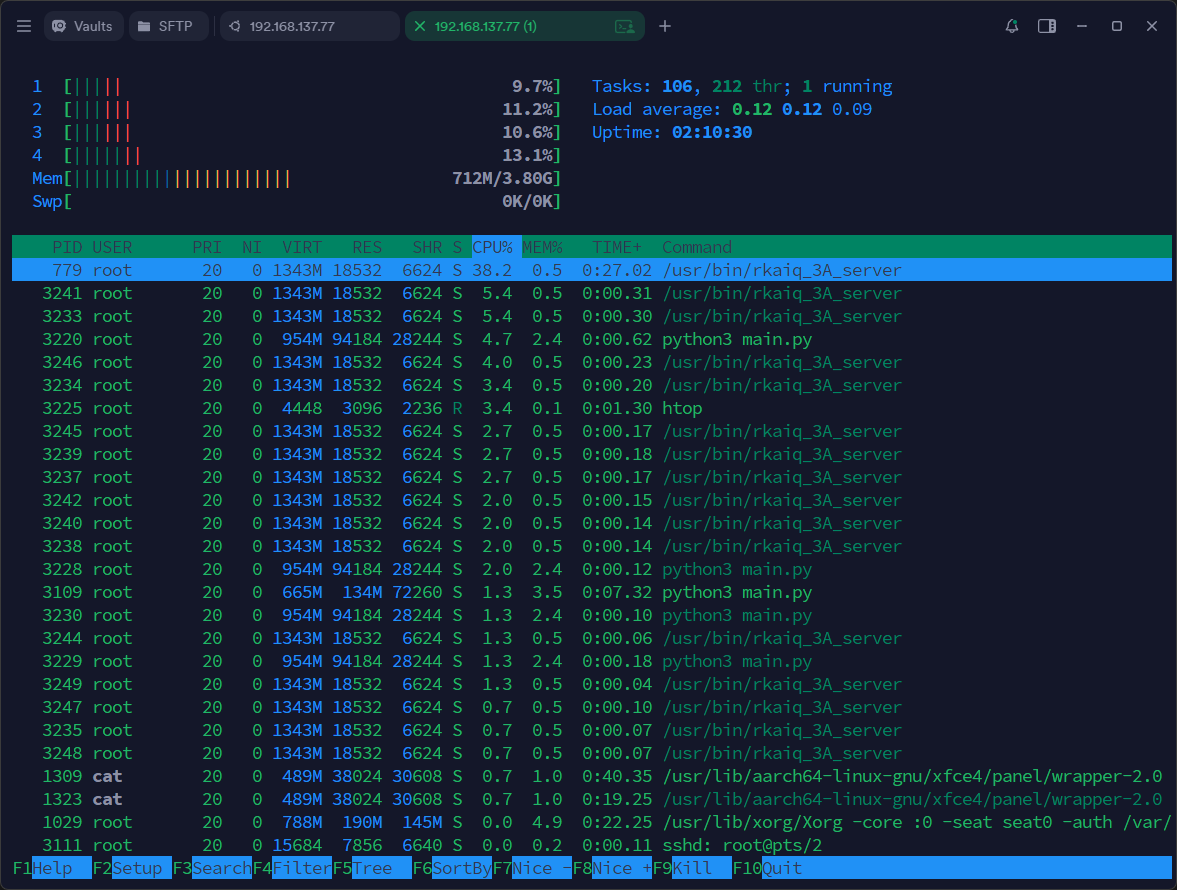Toggle the side panel layout icon
The width and height of the screenshot is (1177, 890).
tap(1047, 26)
